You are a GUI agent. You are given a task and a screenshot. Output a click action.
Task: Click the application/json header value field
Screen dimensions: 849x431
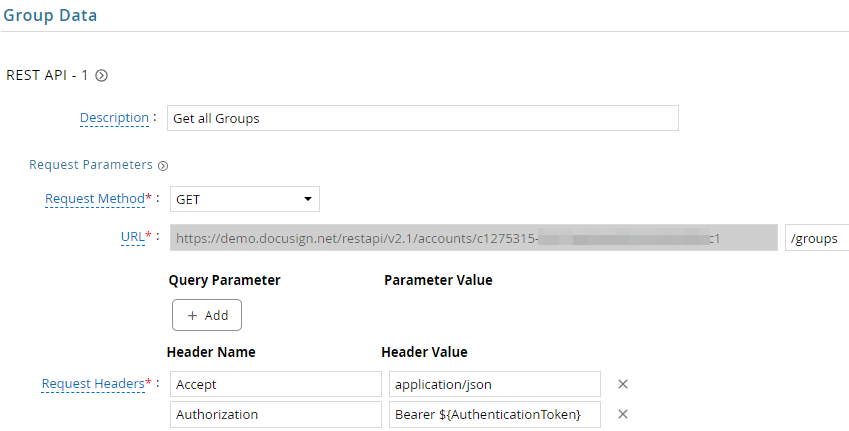pyautogui.click(x=495, y=384)
